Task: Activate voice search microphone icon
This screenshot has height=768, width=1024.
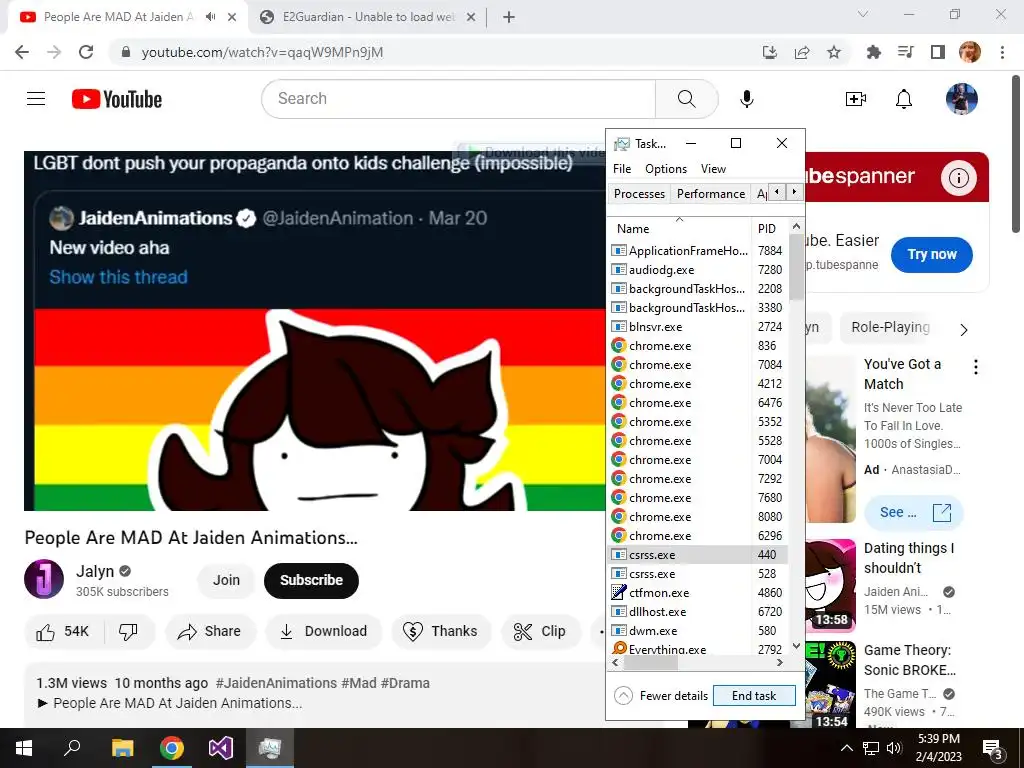Action: coord(746,99)
